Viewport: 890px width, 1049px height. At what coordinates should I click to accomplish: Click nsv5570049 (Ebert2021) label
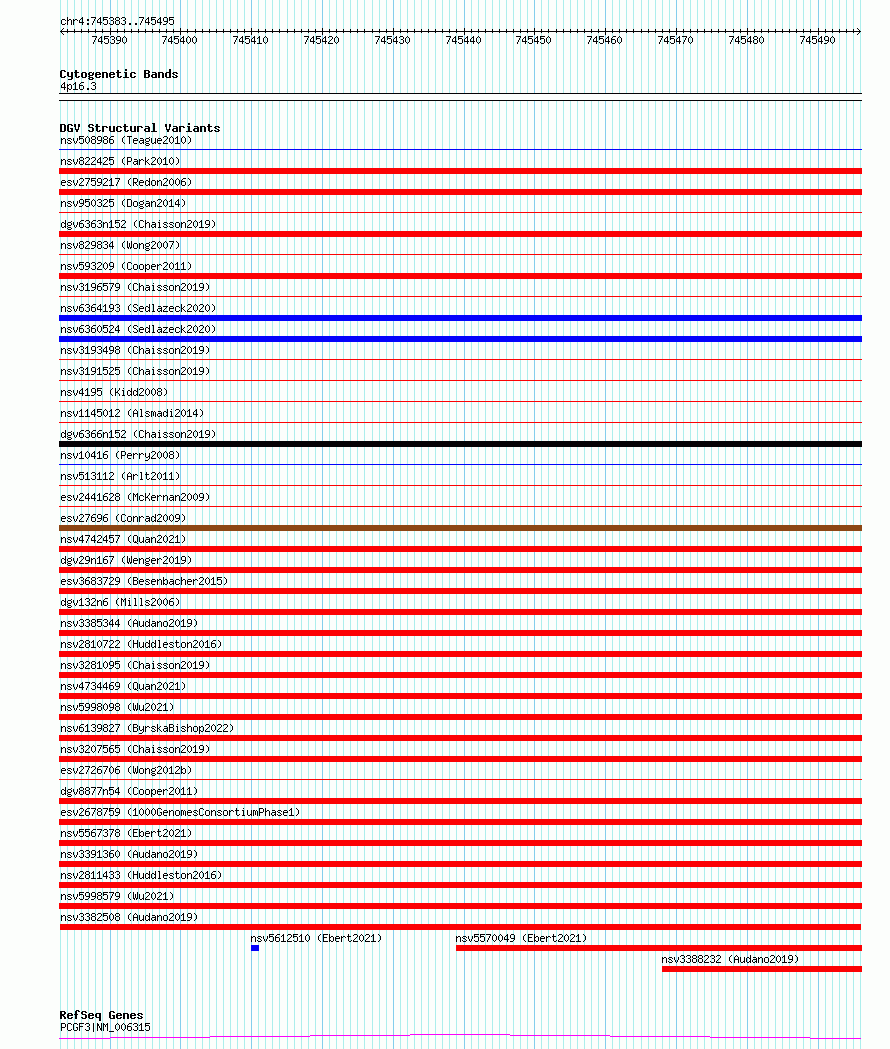coord(521,939)
